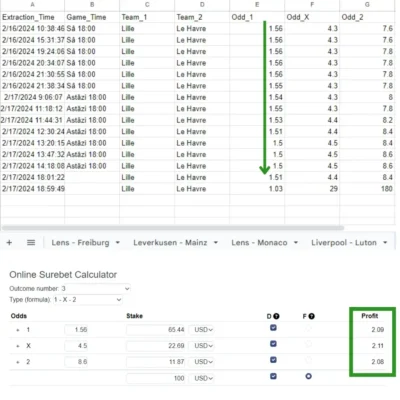The image size is (400, 400).
Task: Select the F radio button for outcome X
Action: (x=308, y=344)
